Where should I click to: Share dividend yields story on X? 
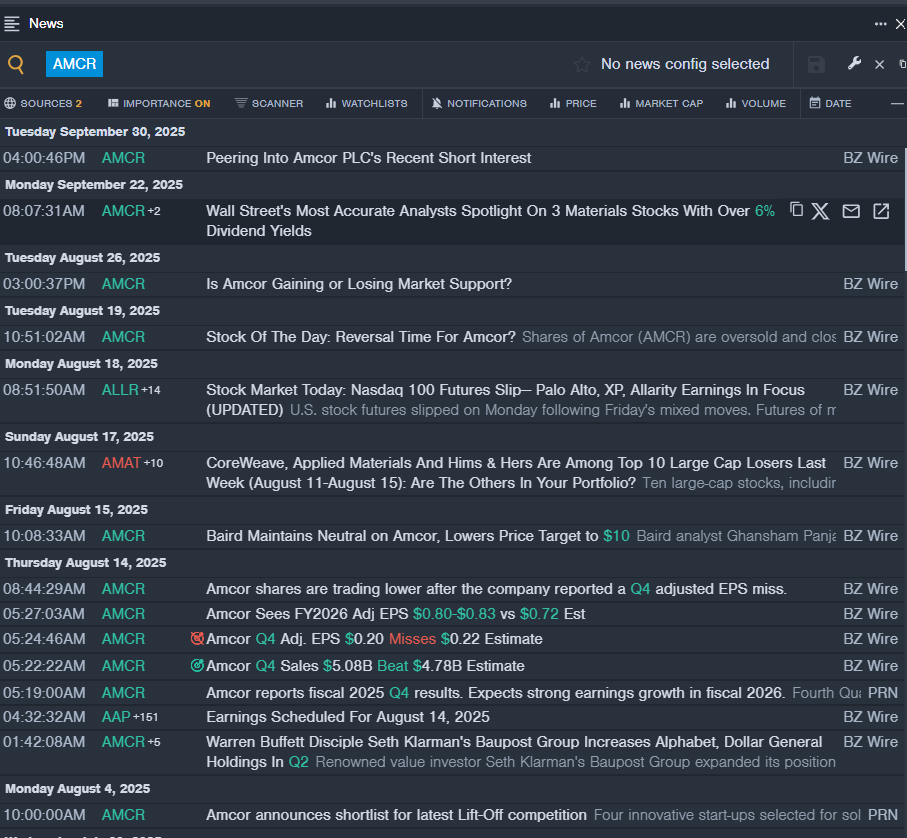click(821, 211)
